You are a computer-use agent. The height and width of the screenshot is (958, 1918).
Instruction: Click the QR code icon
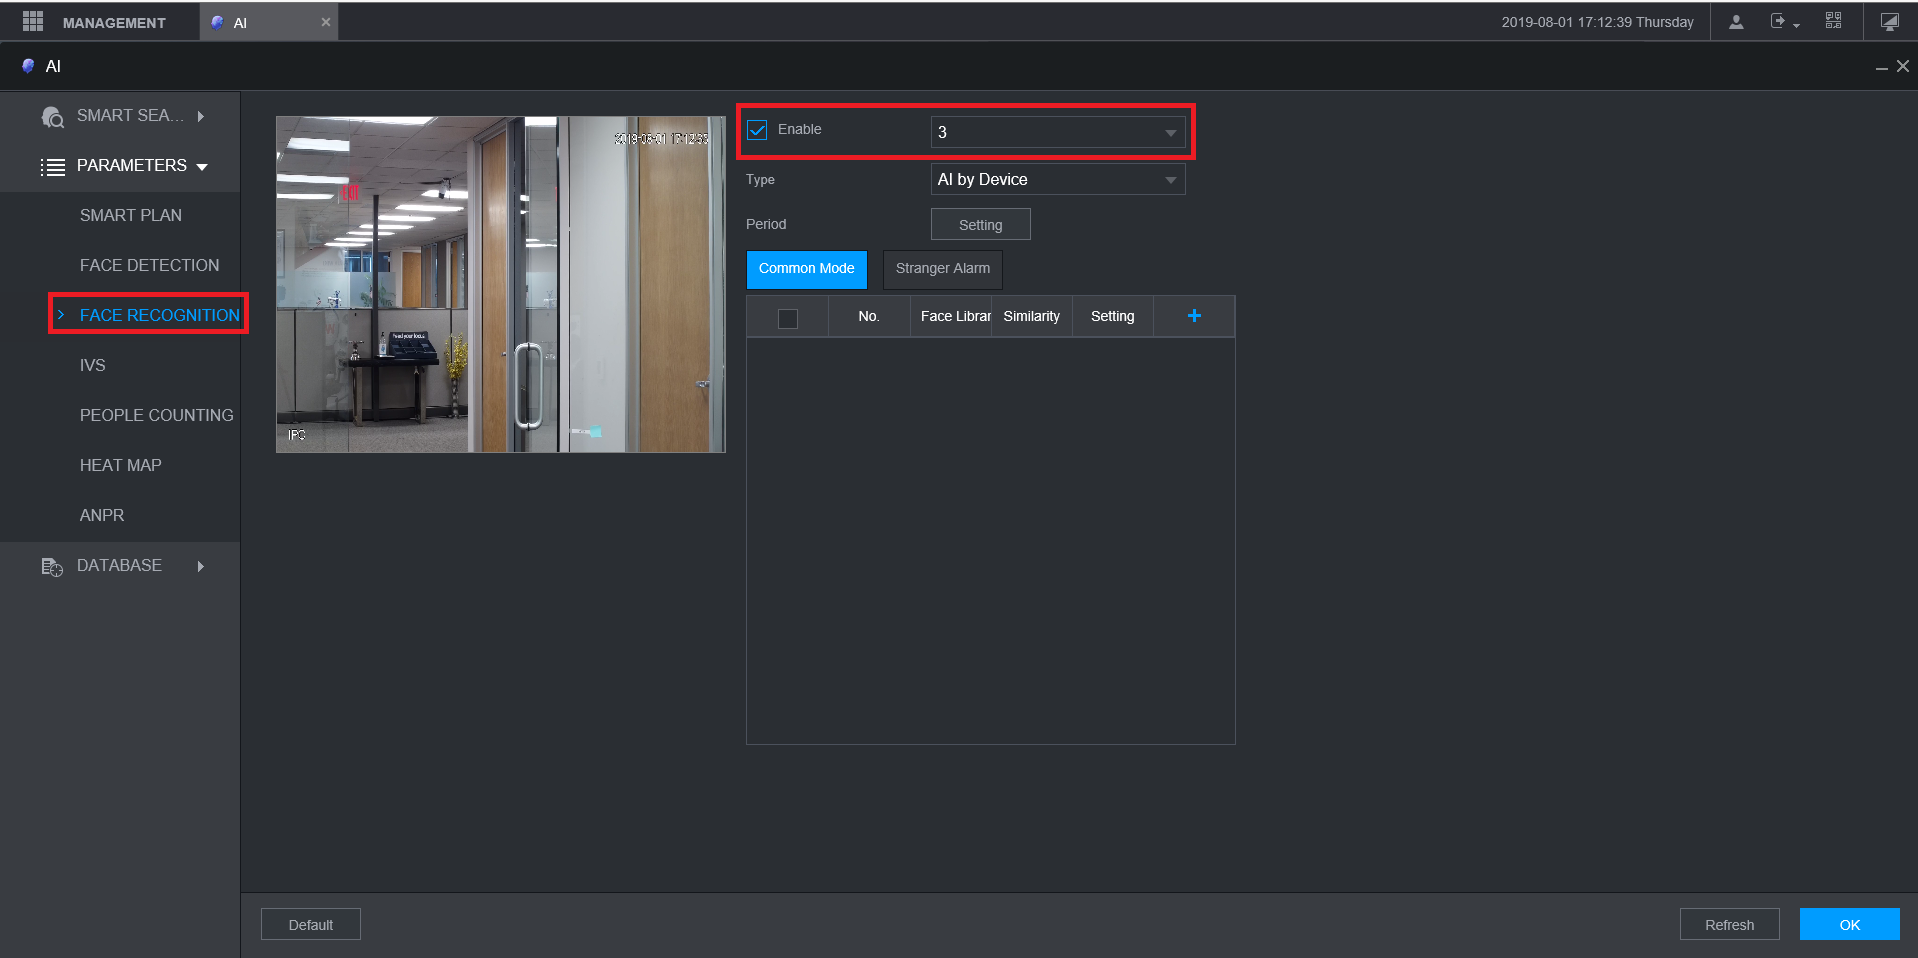1833,21
